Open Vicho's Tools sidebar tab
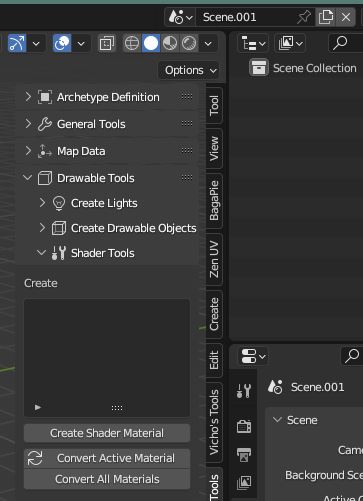363x501 pixels. [x=214, y=422]
